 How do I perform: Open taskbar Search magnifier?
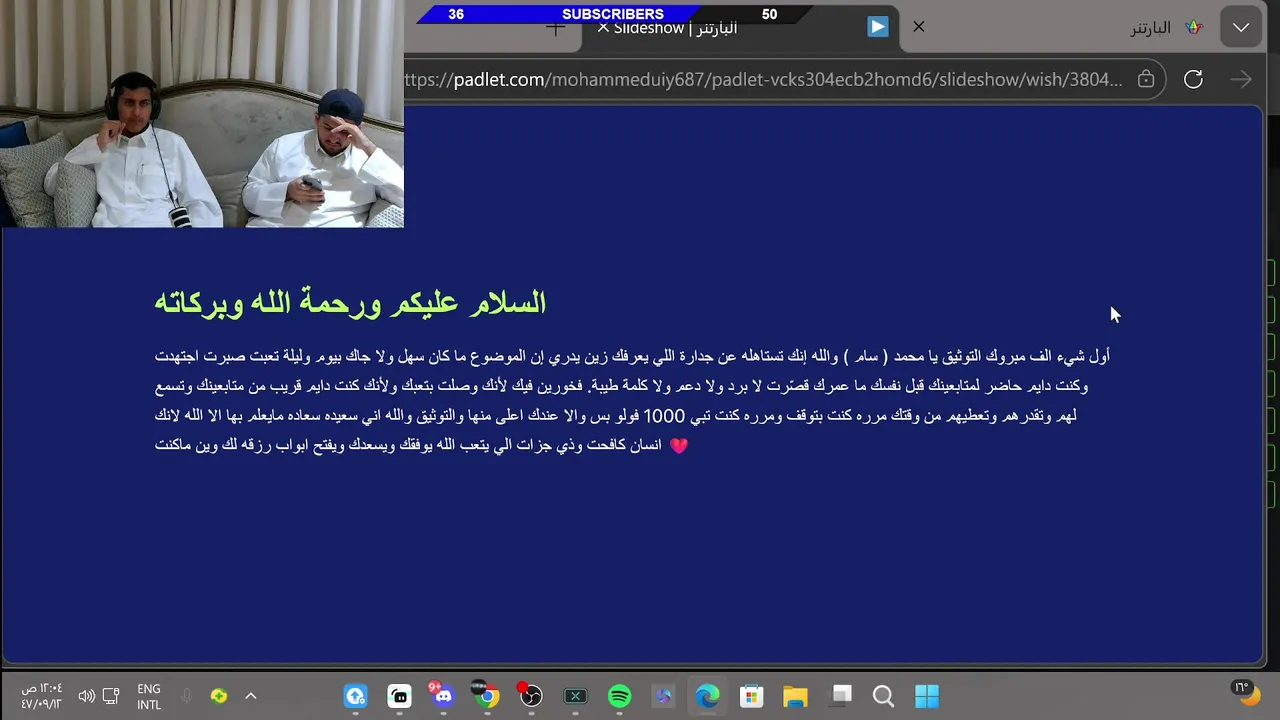(883, 696)
